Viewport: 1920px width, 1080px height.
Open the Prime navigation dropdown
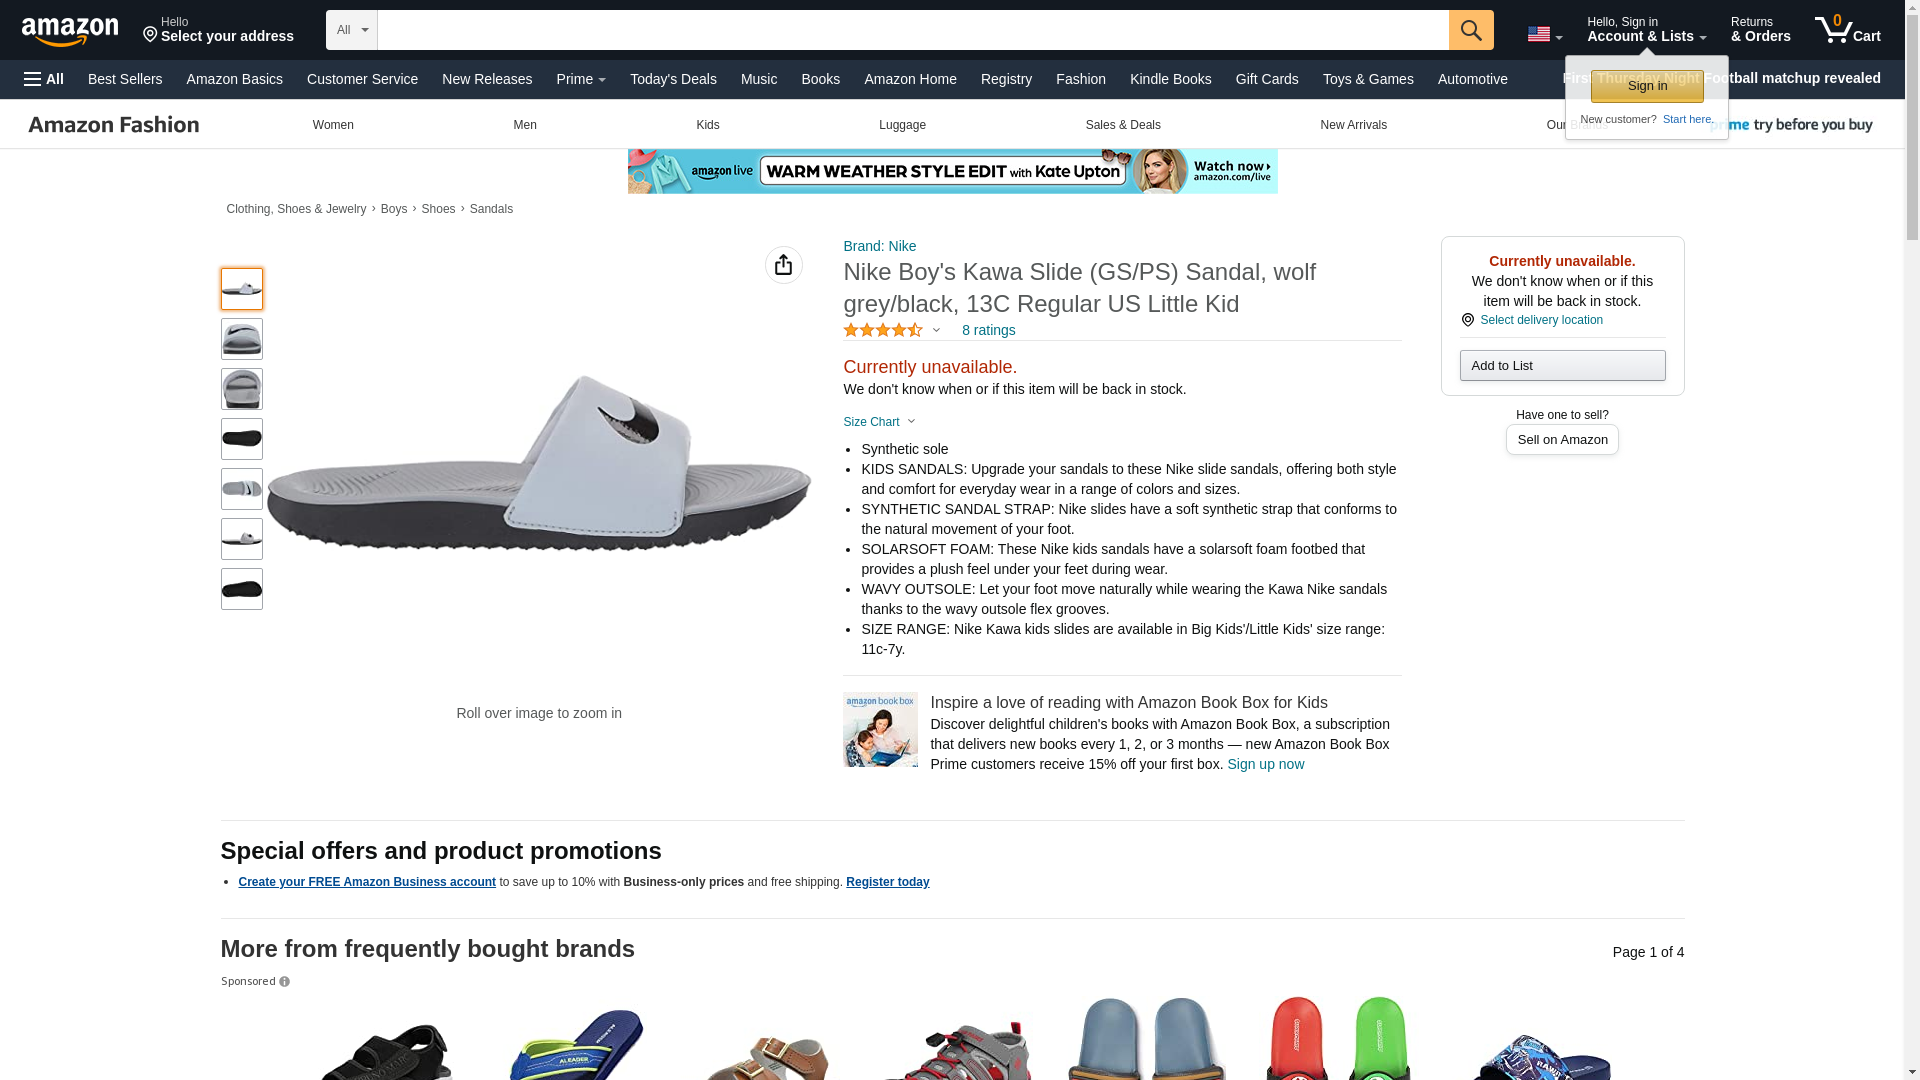581,79
